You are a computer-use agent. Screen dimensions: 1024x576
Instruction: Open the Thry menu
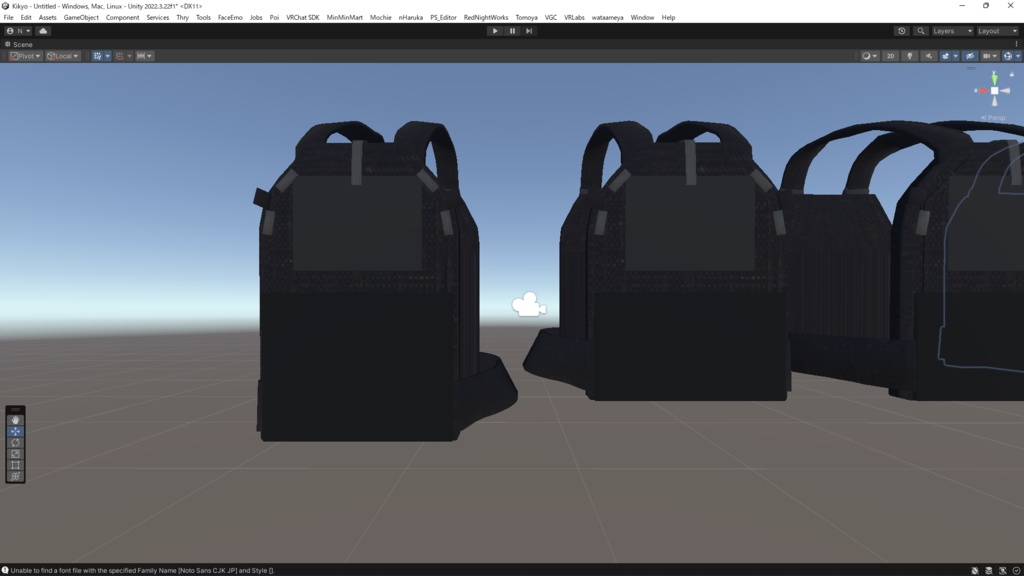tap(182, 18)
